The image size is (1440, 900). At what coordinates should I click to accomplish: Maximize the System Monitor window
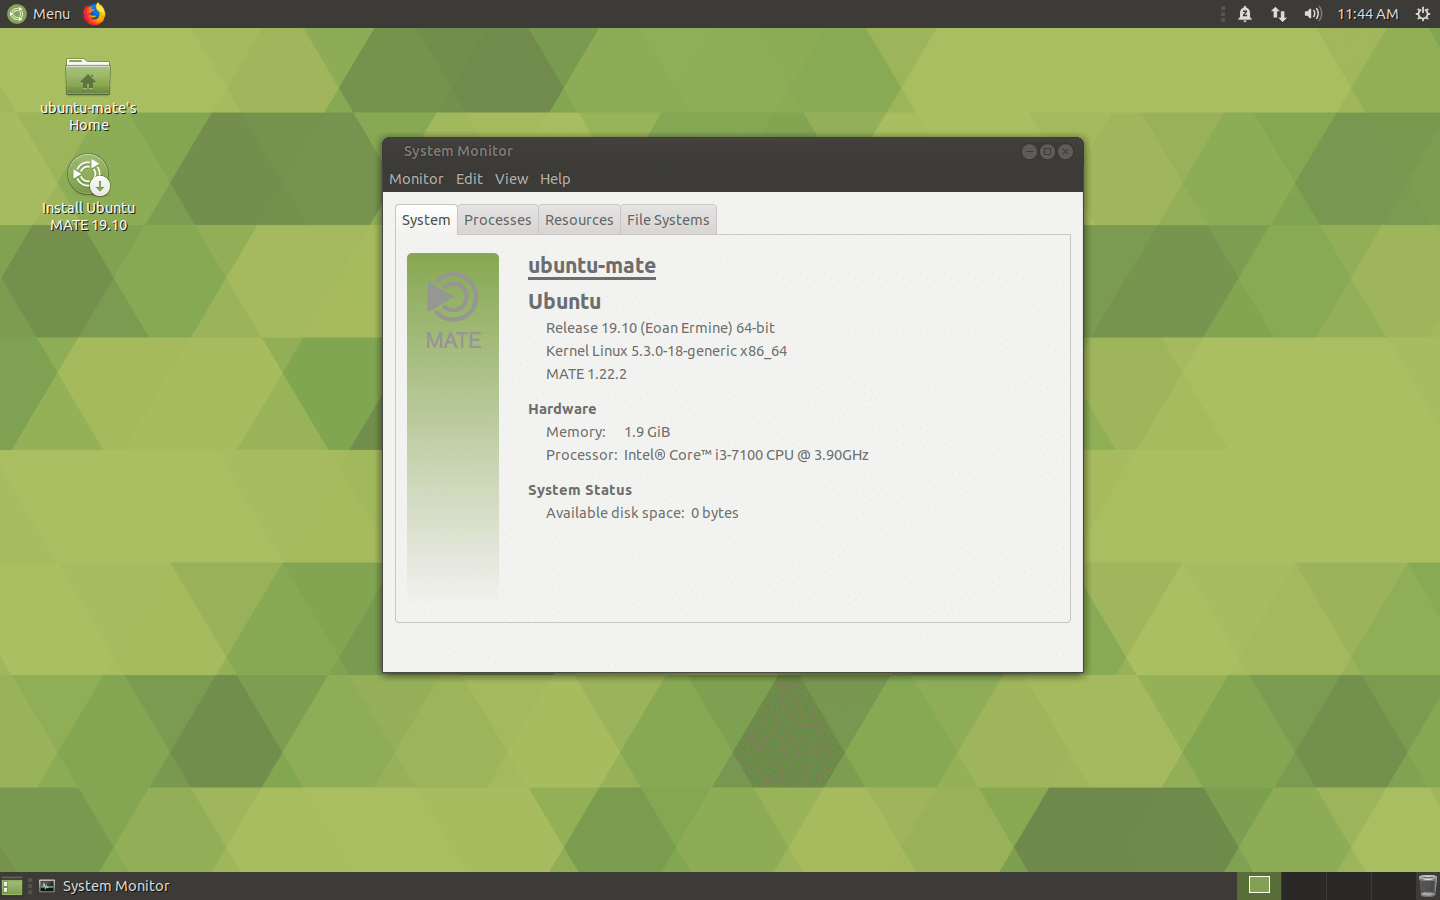click(1047, 152)
